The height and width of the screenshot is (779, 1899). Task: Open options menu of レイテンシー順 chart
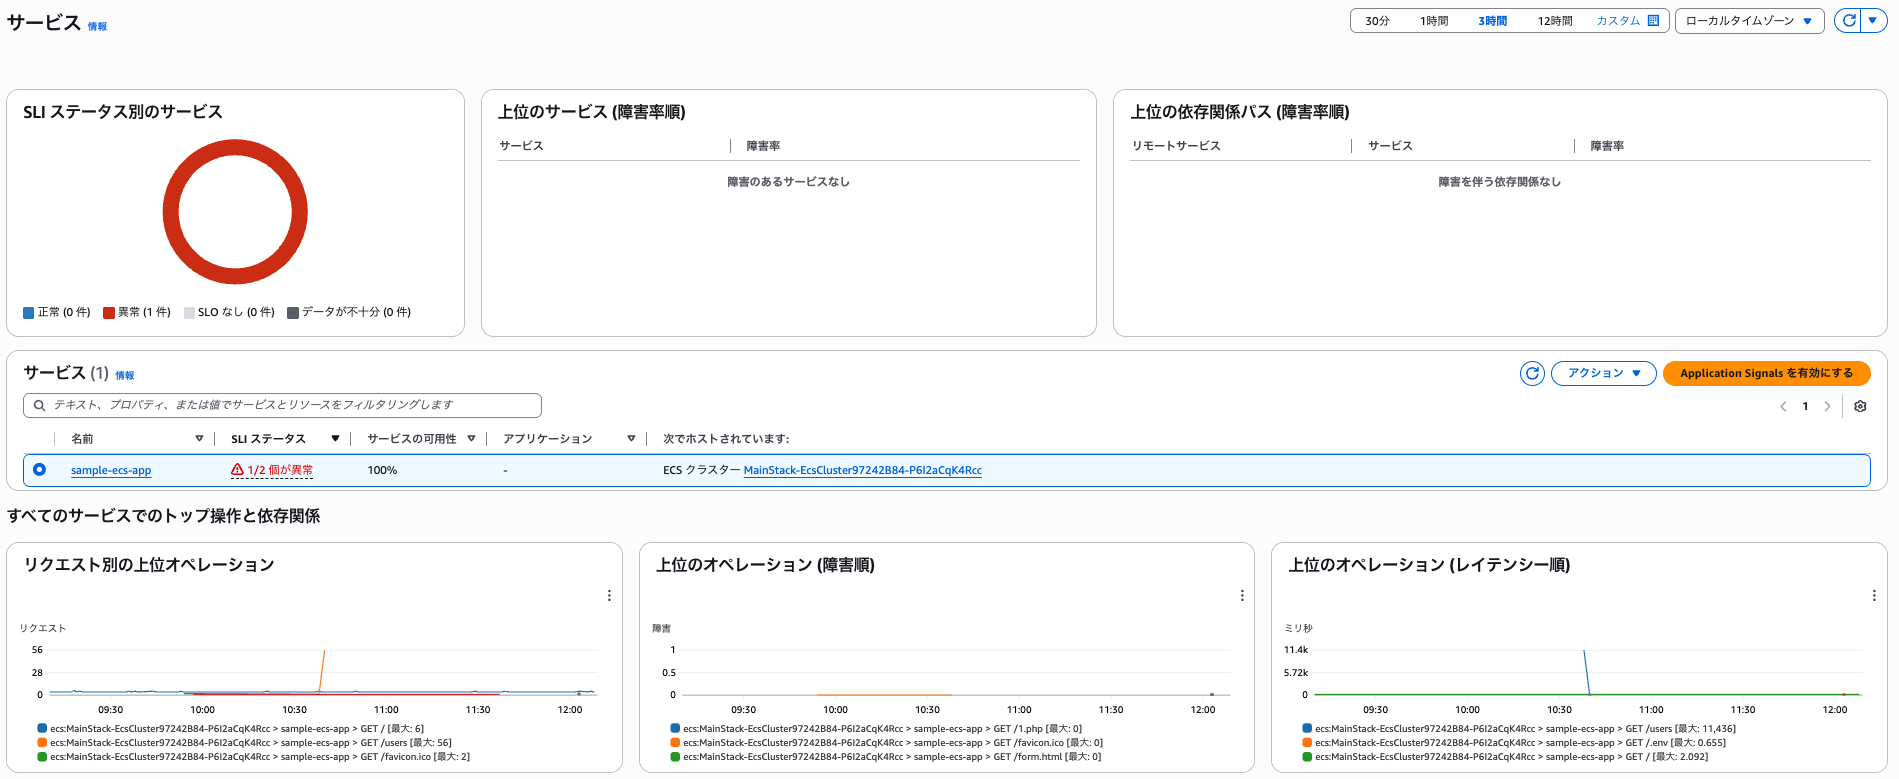[1874, 595]
